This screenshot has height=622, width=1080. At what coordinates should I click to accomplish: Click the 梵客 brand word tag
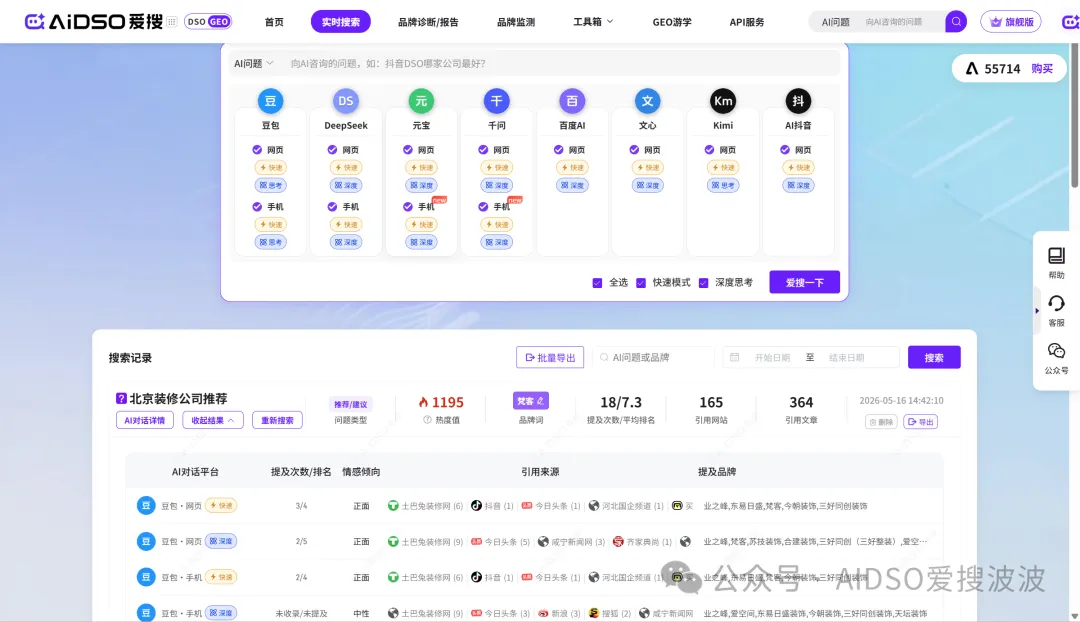(x=530, y=401)
